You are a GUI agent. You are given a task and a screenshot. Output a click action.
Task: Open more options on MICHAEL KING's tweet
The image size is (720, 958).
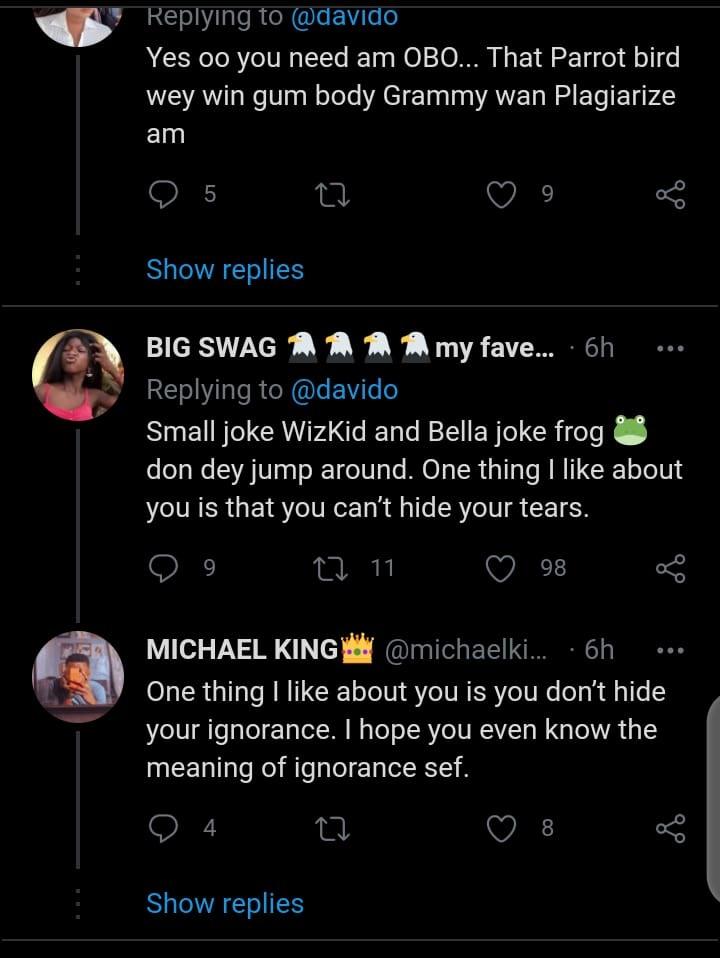click(x=669, y=650)
